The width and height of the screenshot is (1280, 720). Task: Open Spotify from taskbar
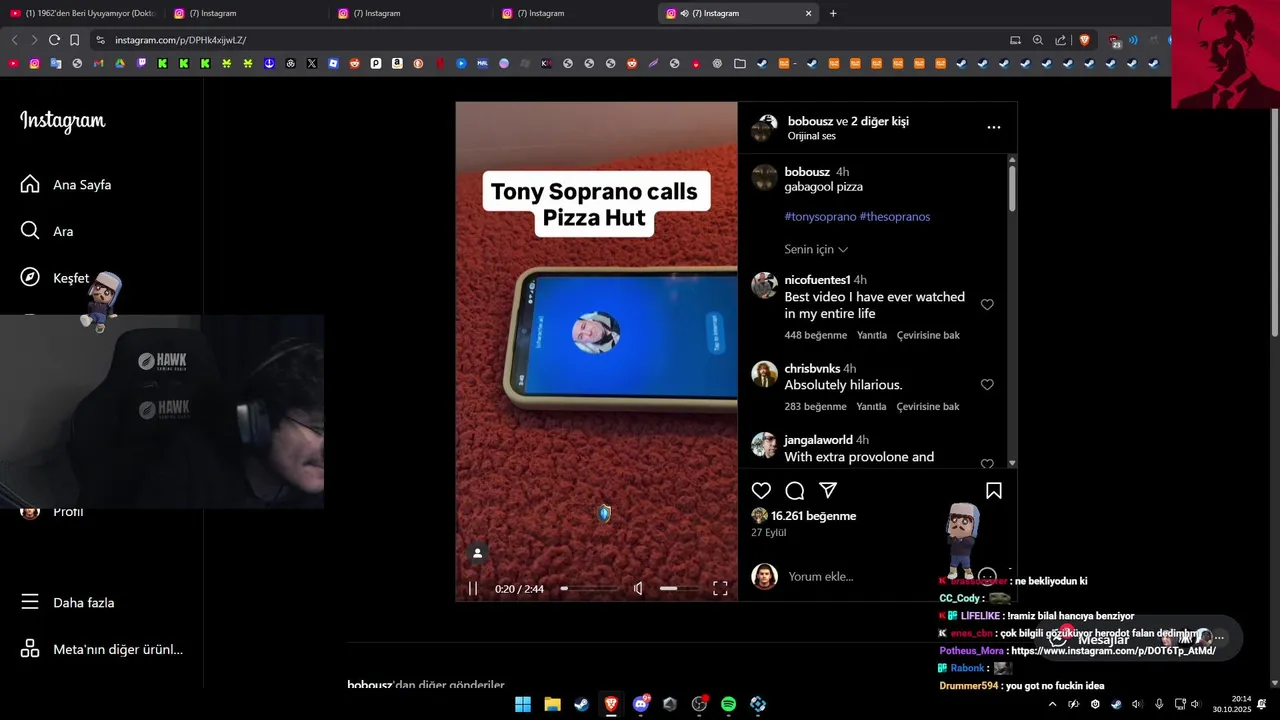(x=728, y=704)
